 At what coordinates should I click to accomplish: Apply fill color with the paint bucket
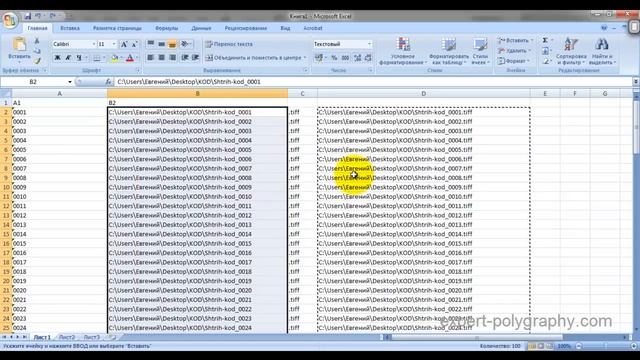pyautogui.click(x=114, y=58)
